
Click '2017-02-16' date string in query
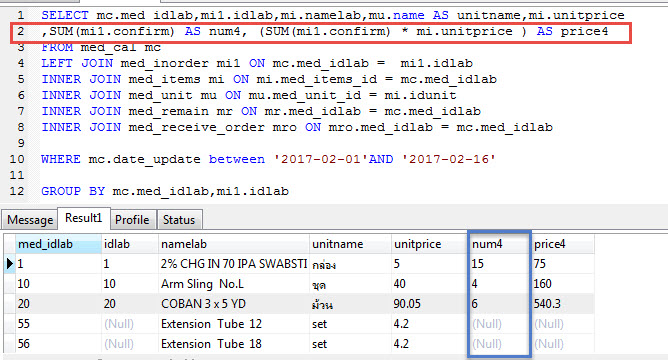click(x=449, y=159)
